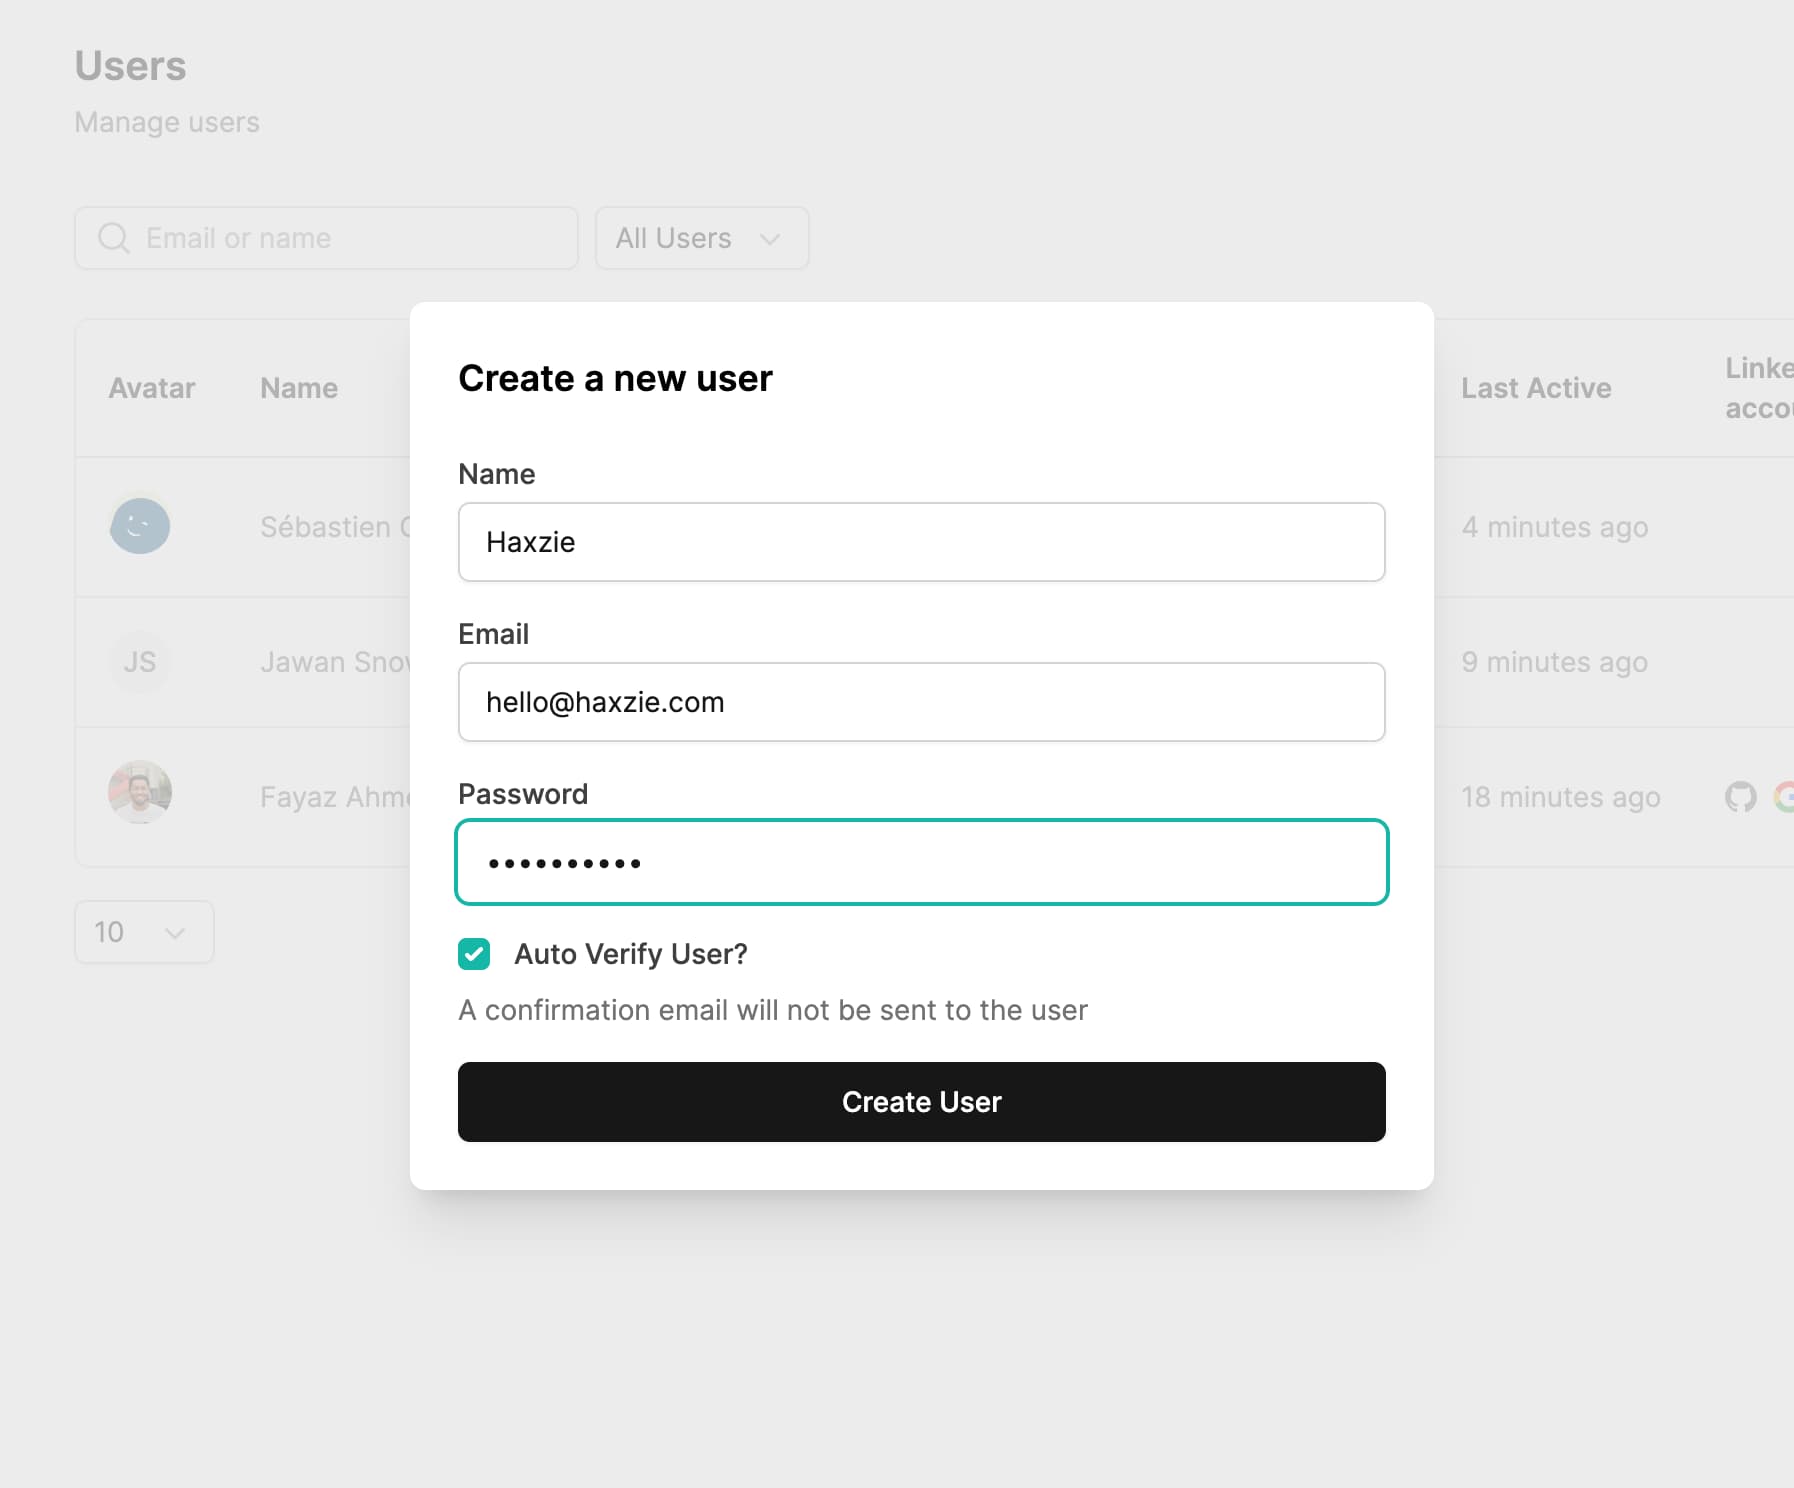Viewport: 1794px width, 1488px height.
Task: Click the Avatar column header
Action: pos(152,388)
